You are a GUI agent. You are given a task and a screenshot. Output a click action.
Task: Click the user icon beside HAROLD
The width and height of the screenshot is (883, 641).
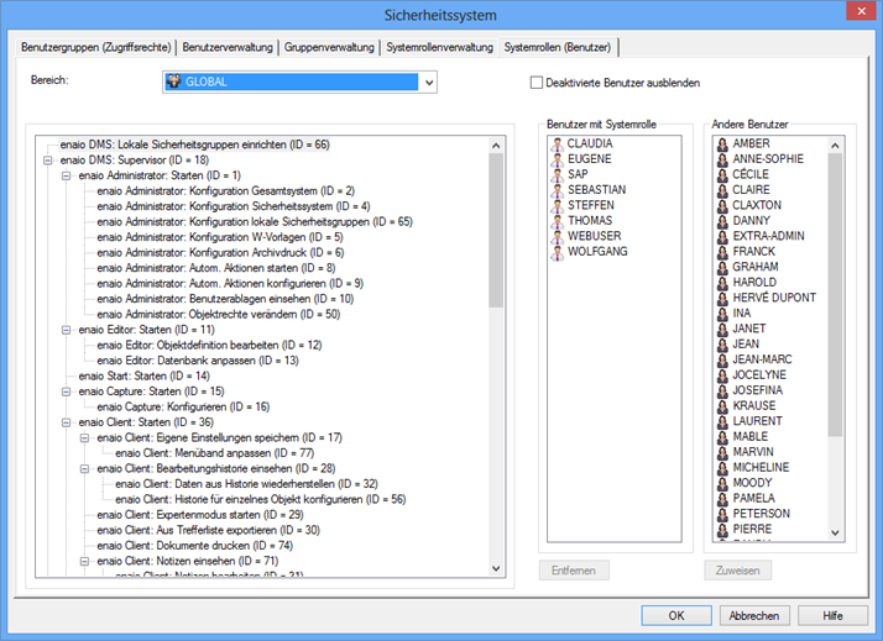click(723, 283)
